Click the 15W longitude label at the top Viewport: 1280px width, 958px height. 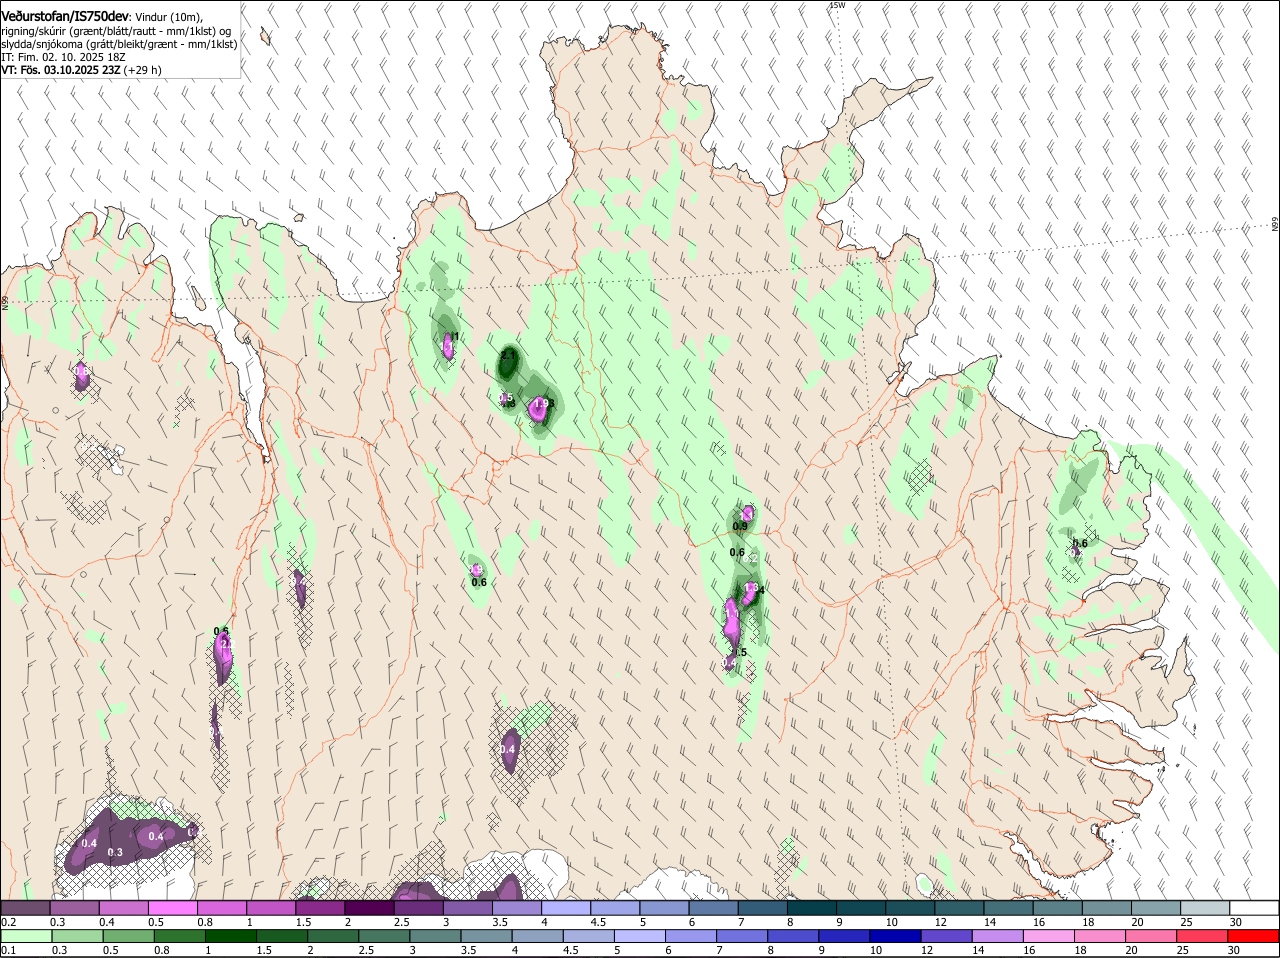(x=836, y=5)
